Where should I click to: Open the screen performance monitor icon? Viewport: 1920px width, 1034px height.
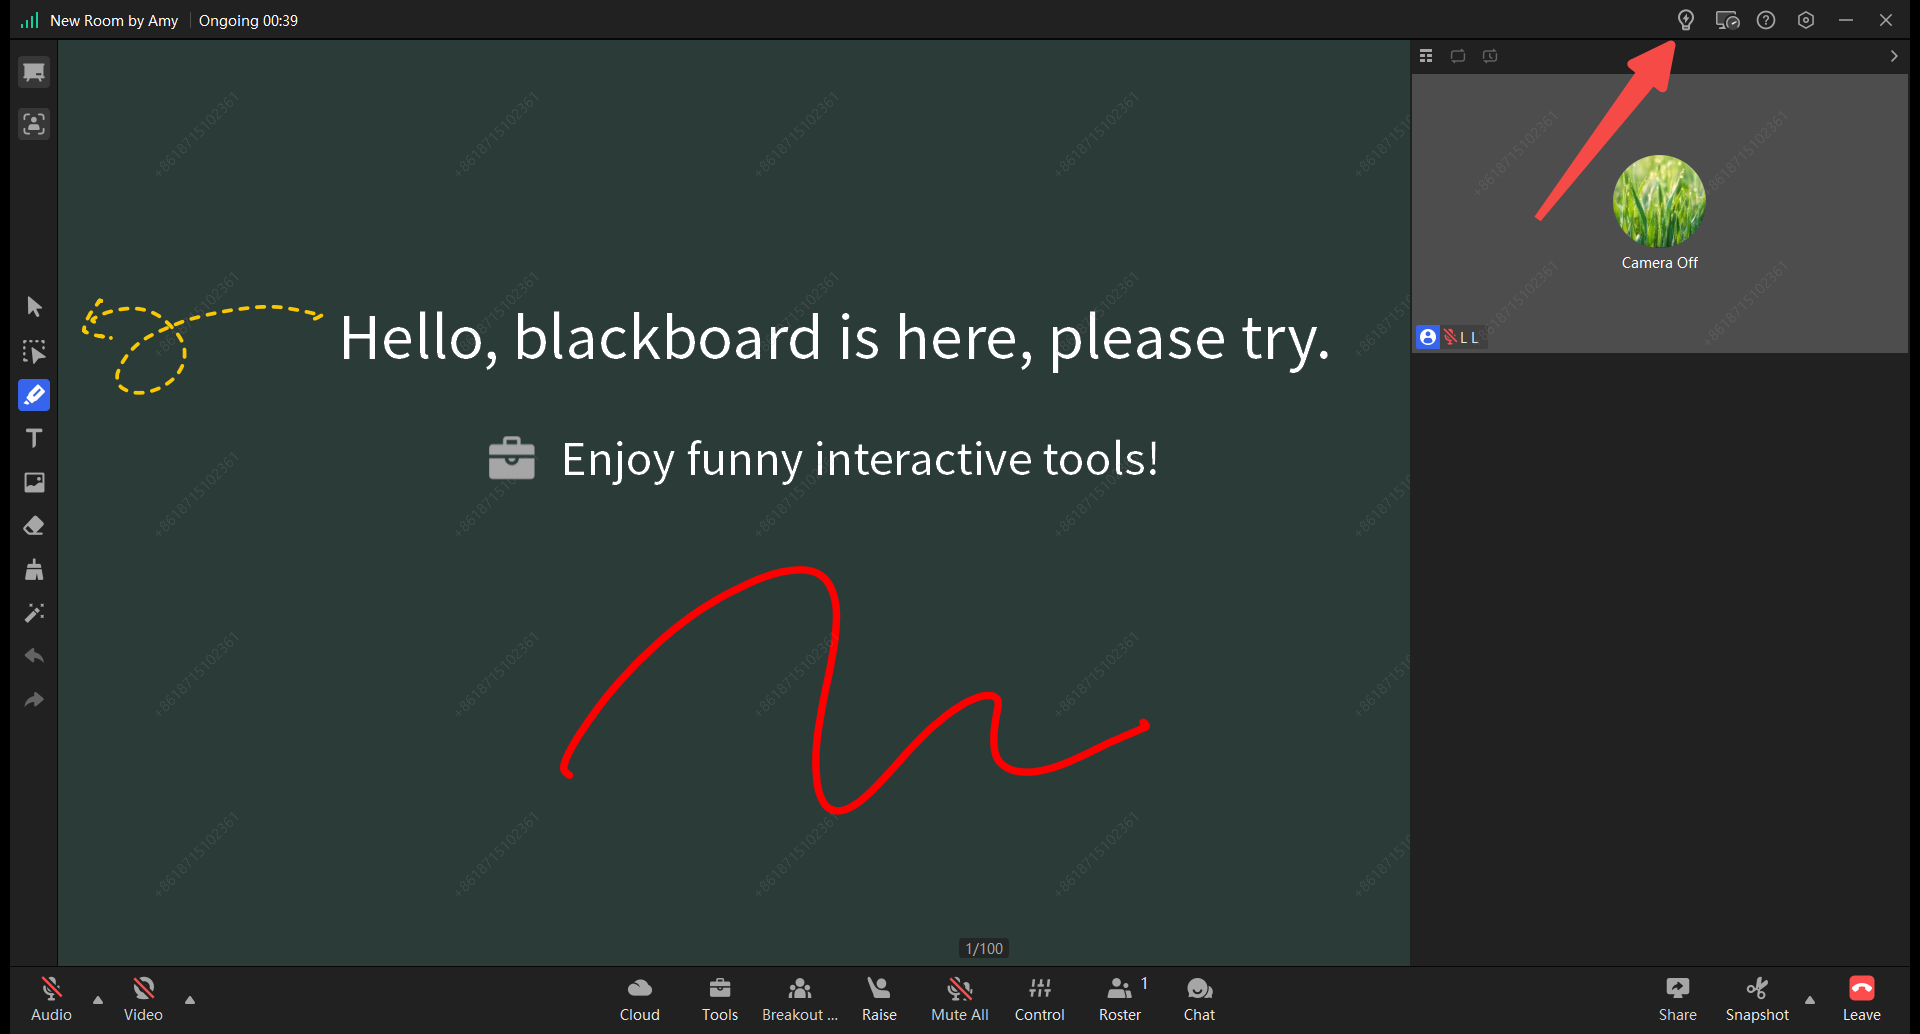click(x=1727, y=20)
